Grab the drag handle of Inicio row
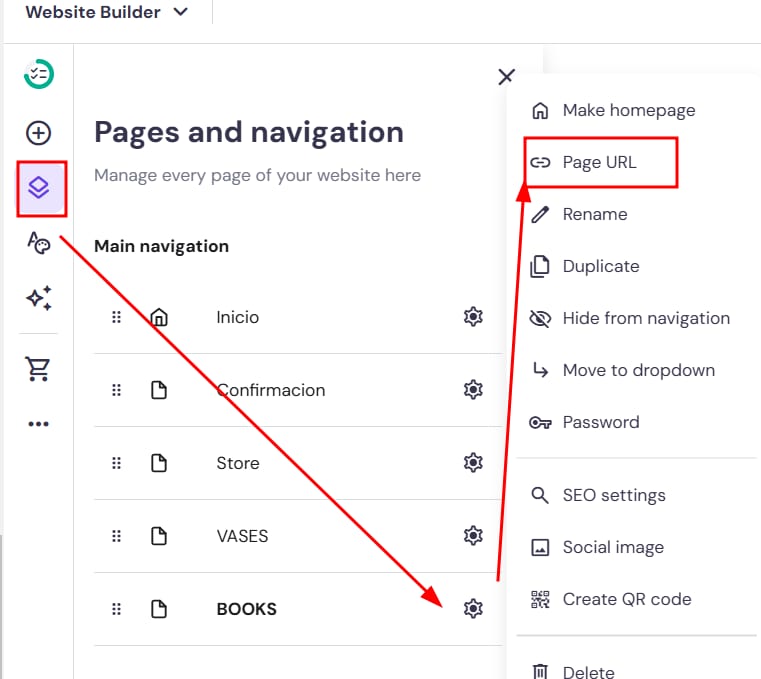 point(116,317)
